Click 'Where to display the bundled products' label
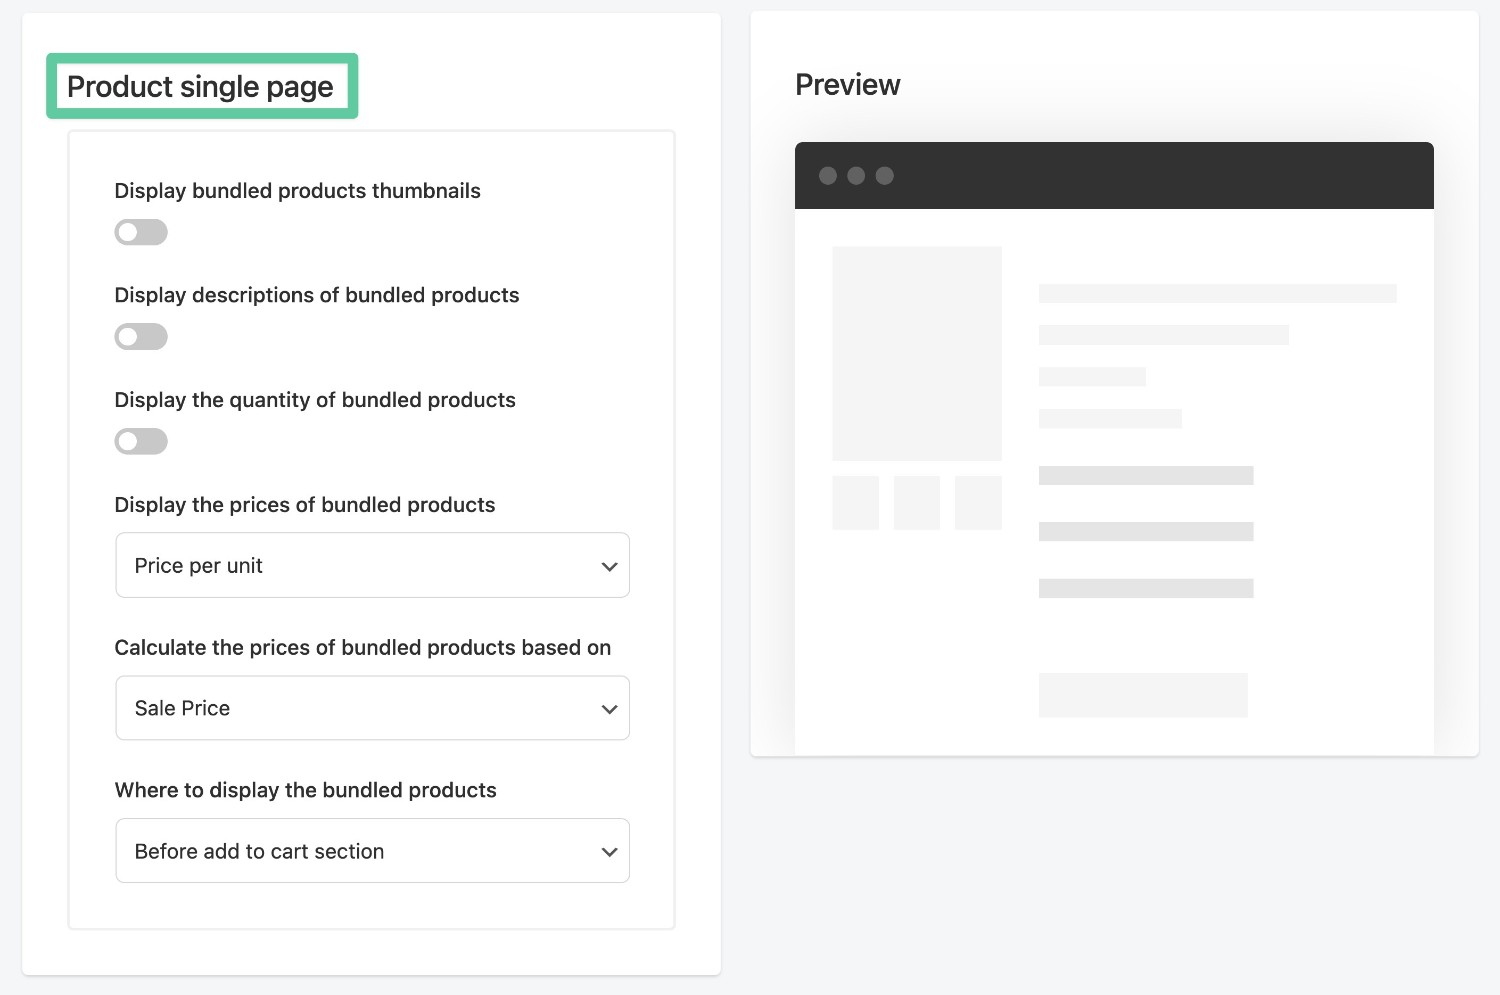 [306, 790]
